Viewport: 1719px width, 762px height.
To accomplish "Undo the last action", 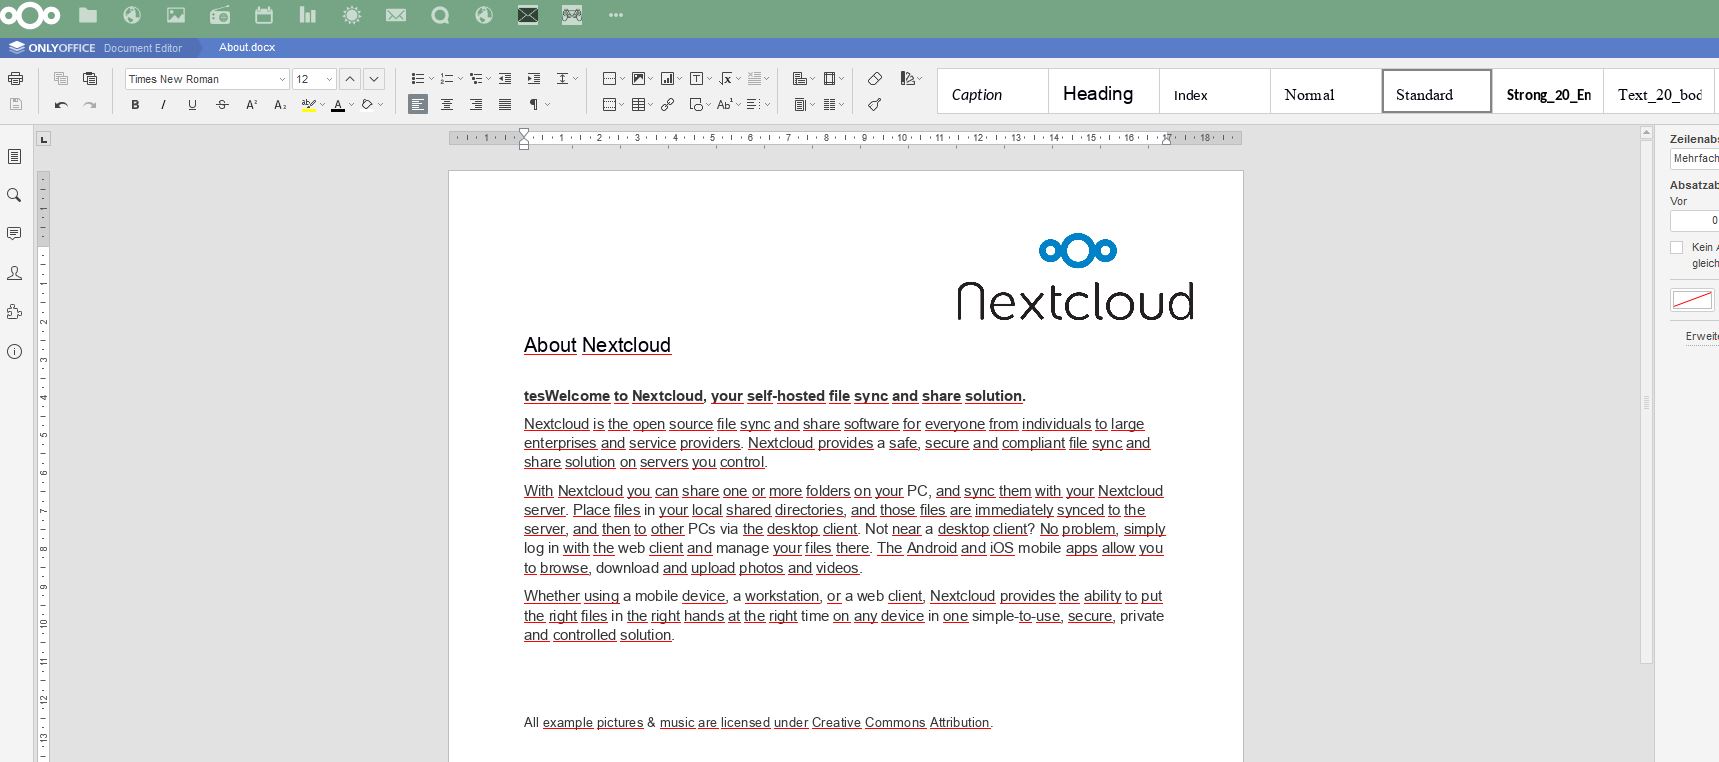I will [61, 104].
